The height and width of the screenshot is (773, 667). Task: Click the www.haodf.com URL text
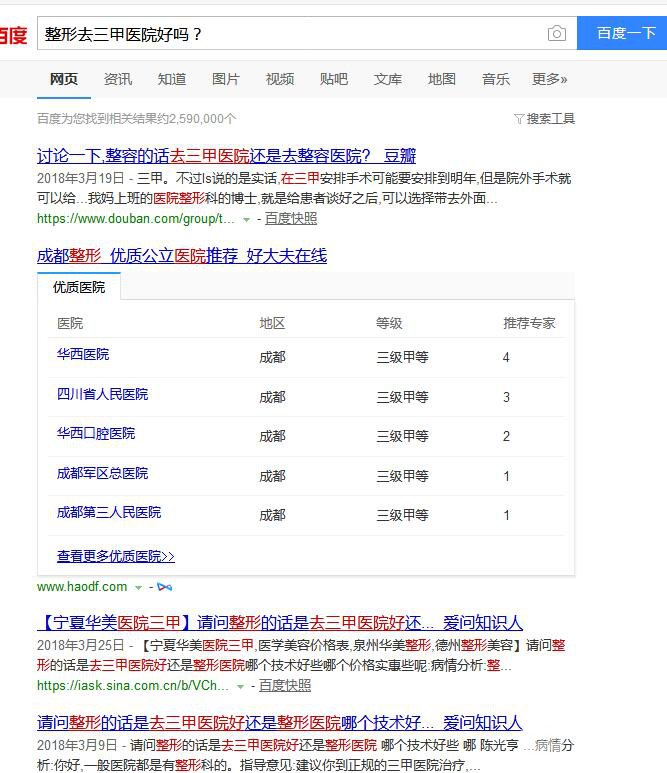(82, 587)
